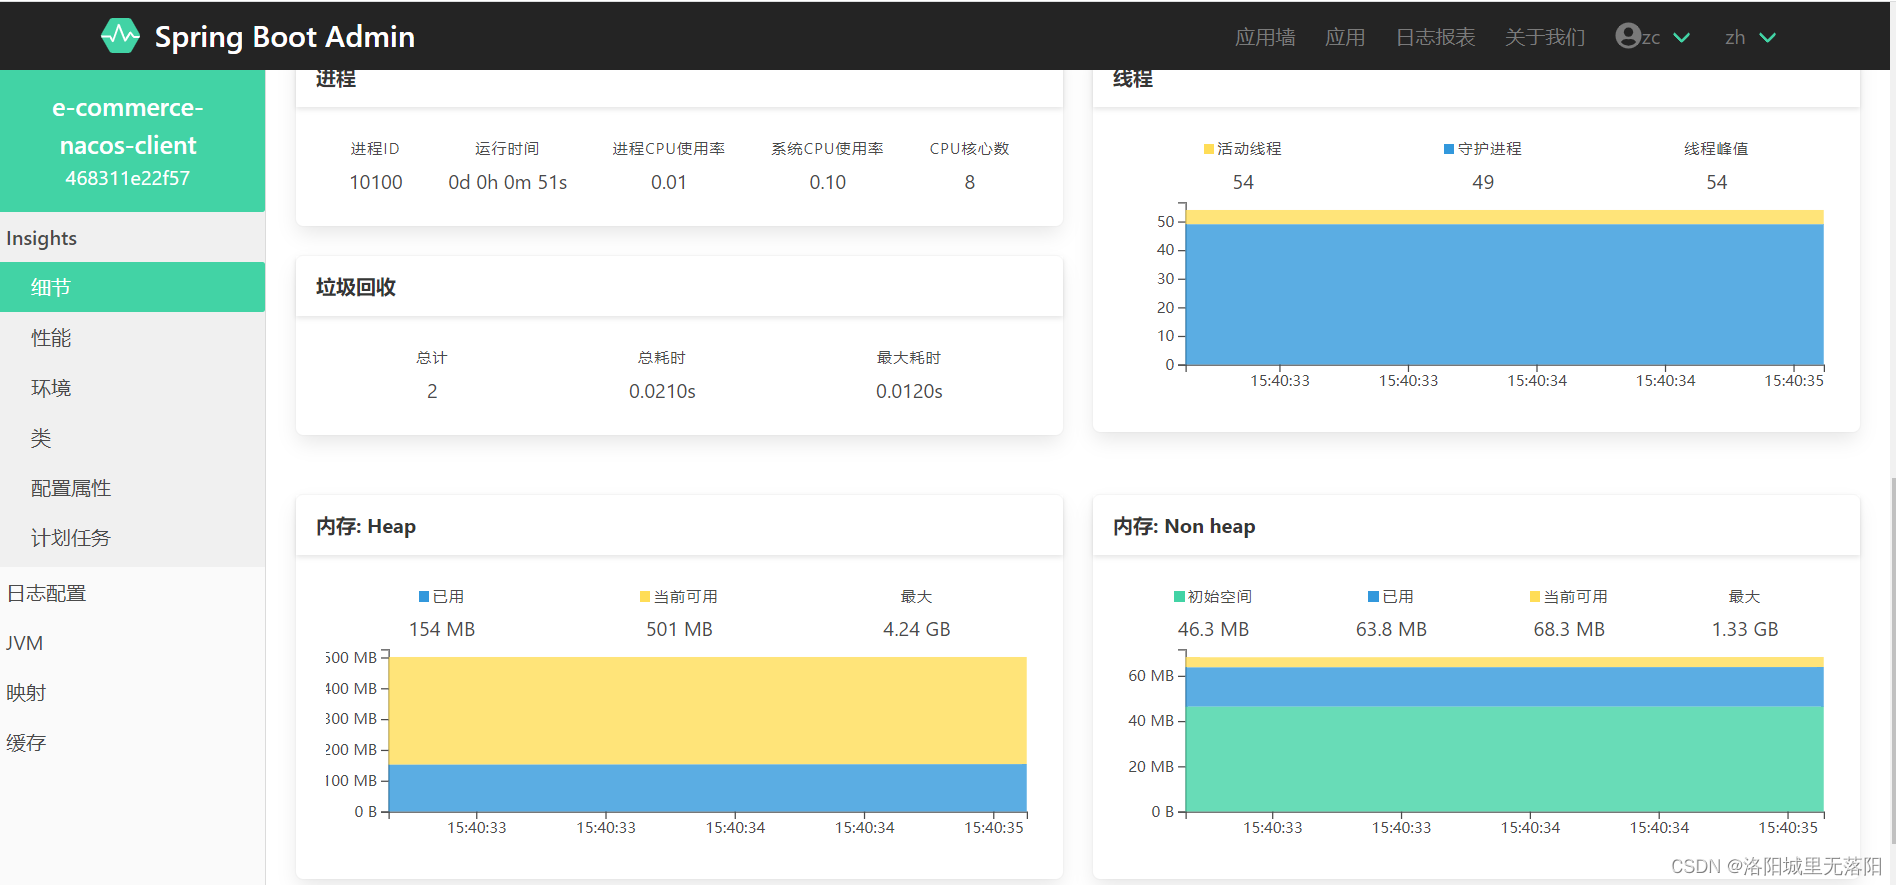Click the 内存: Non heap panel heading

pos(1184,526)
